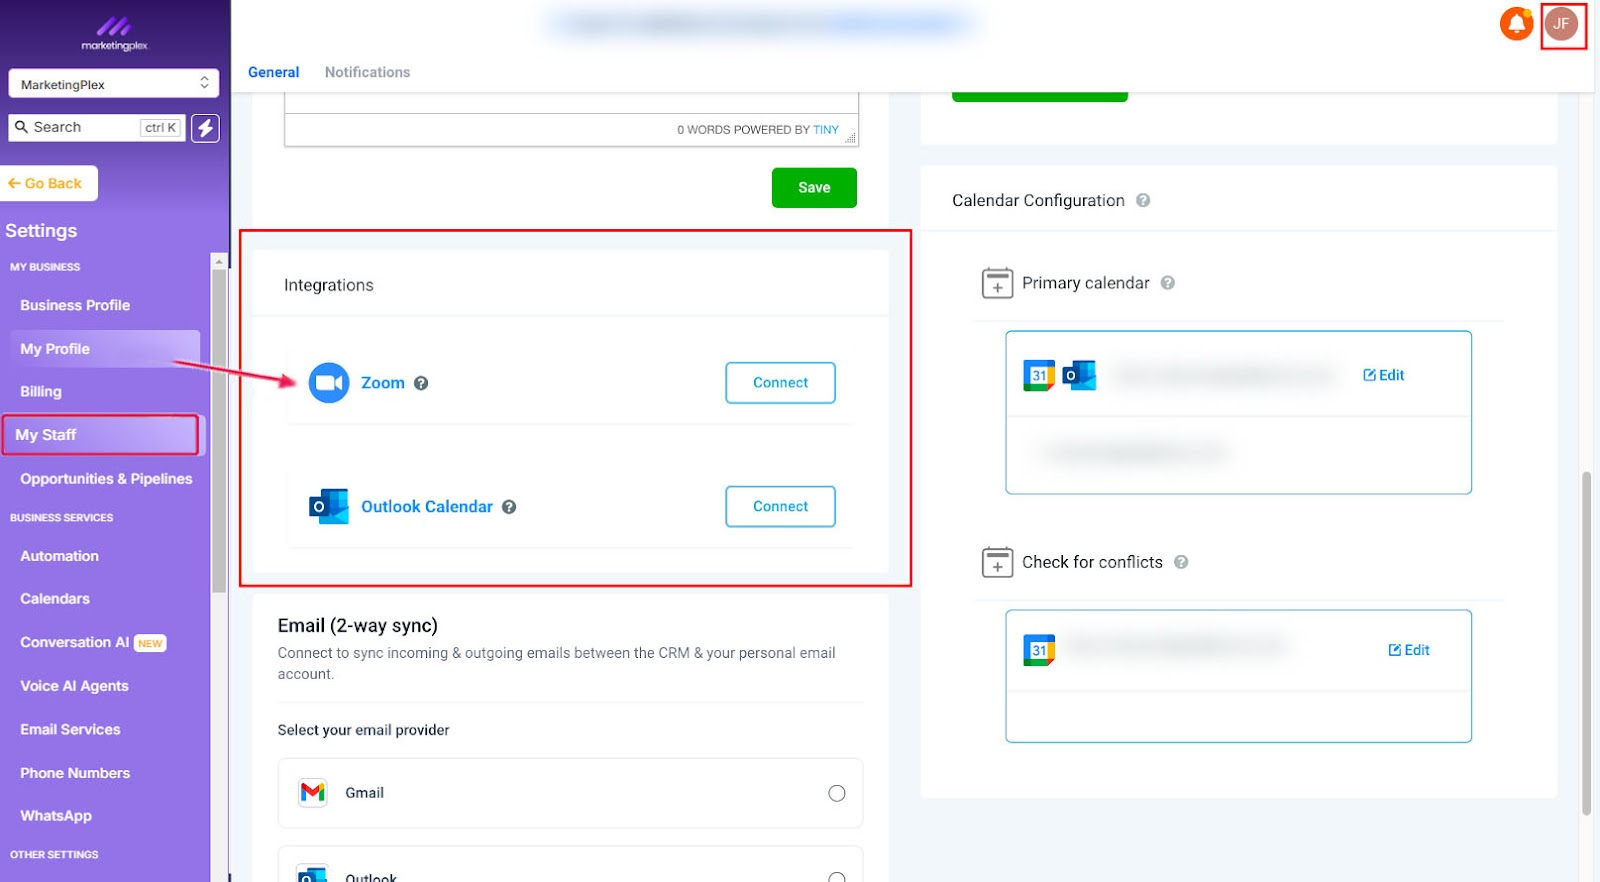Open Opportunities & Pipelines settings
The width and height of the screenshot is (1600, 882).
(106, 479)
